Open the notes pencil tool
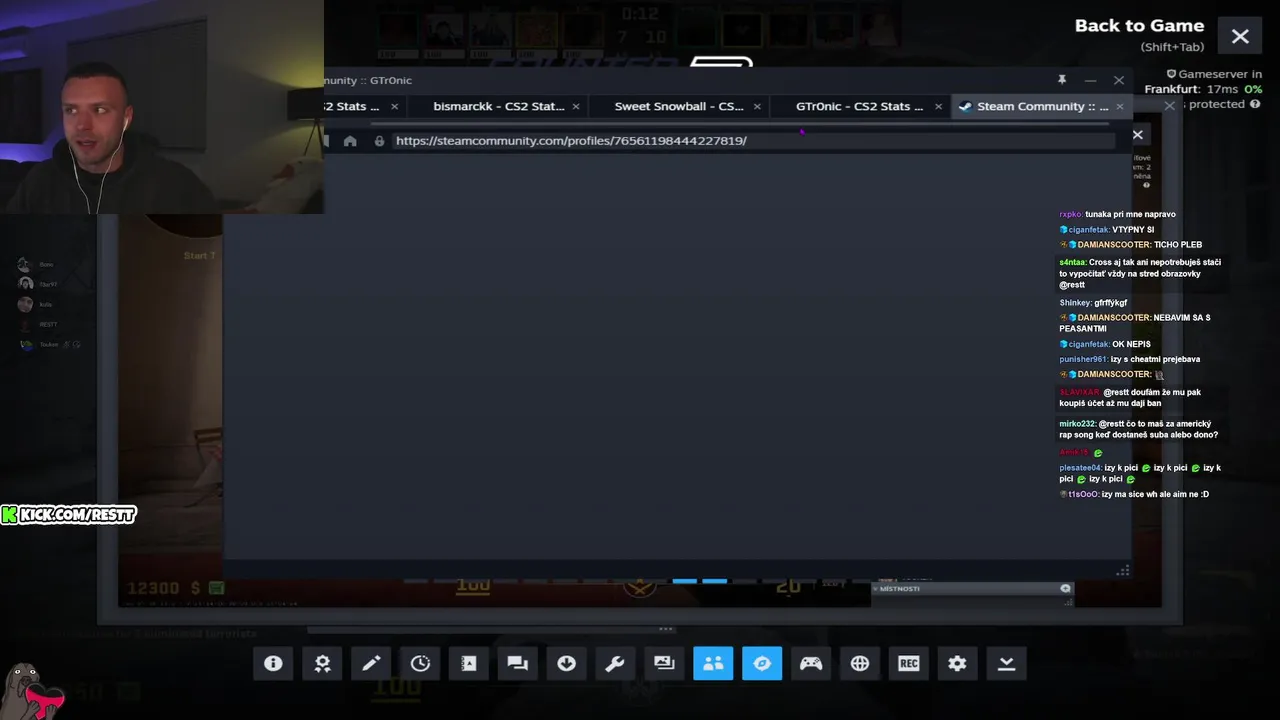The height and width of the screenshot is (720, 1280). (371, 663)
